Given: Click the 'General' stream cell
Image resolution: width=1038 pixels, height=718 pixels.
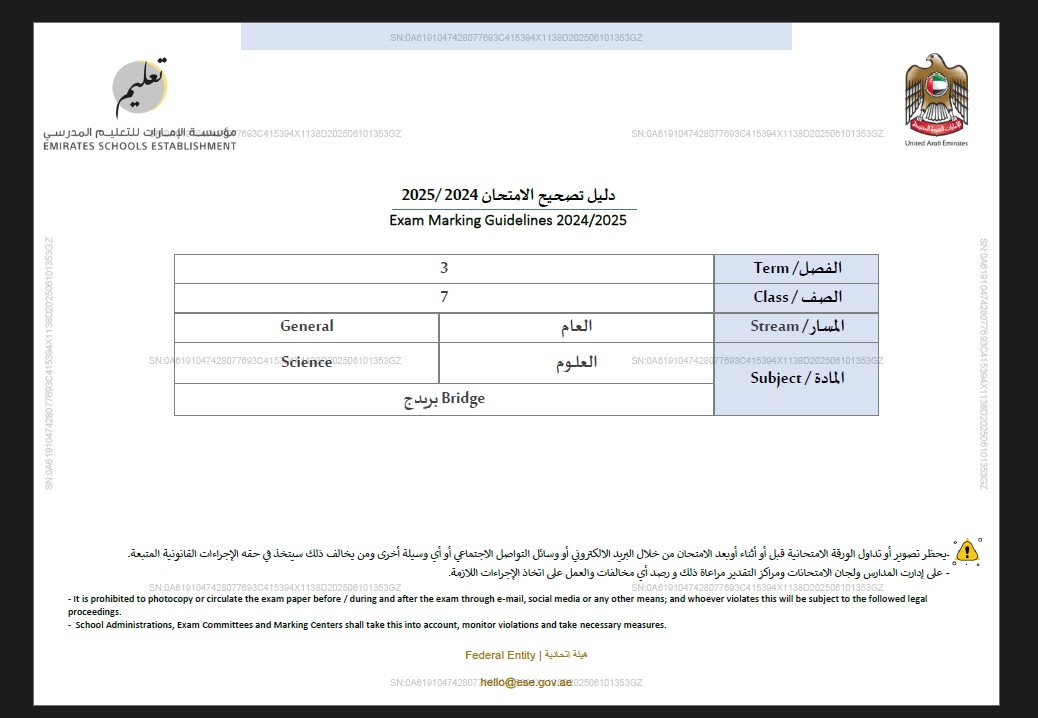Looking at the screenshot, I should (307, 327).
